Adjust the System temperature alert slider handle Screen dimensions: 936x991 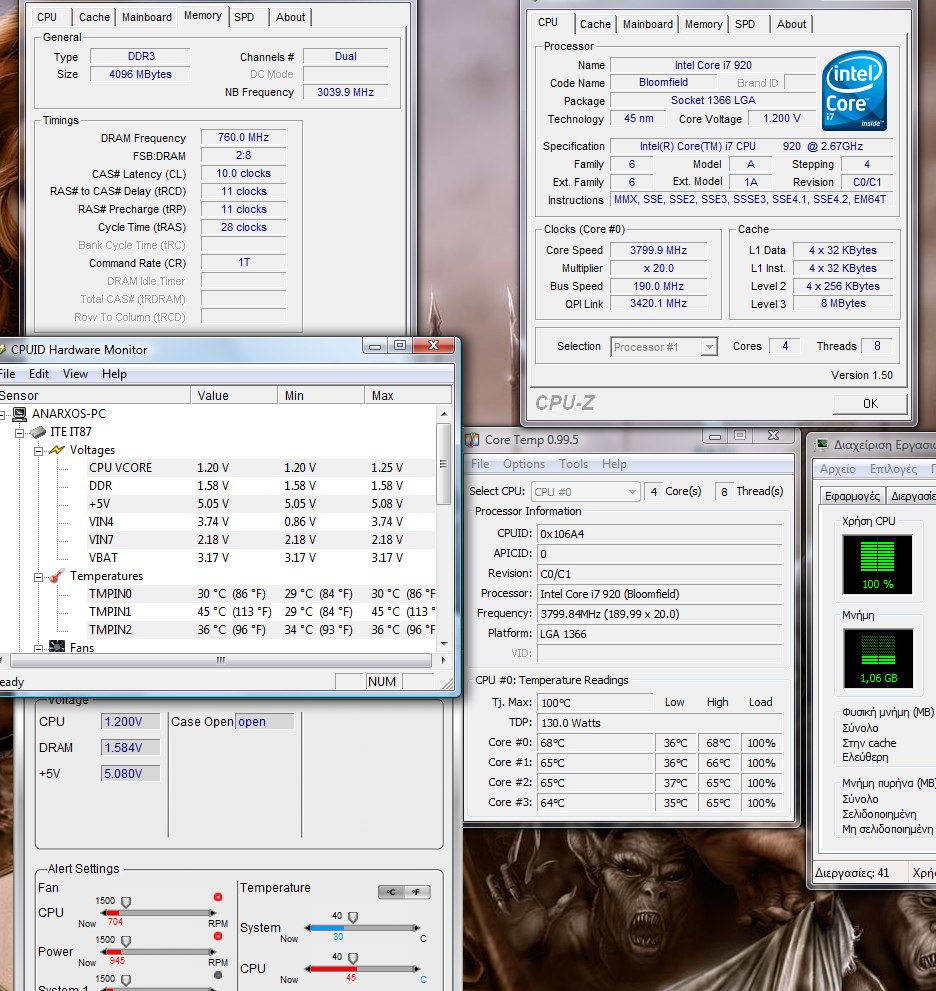click(353, 917)
